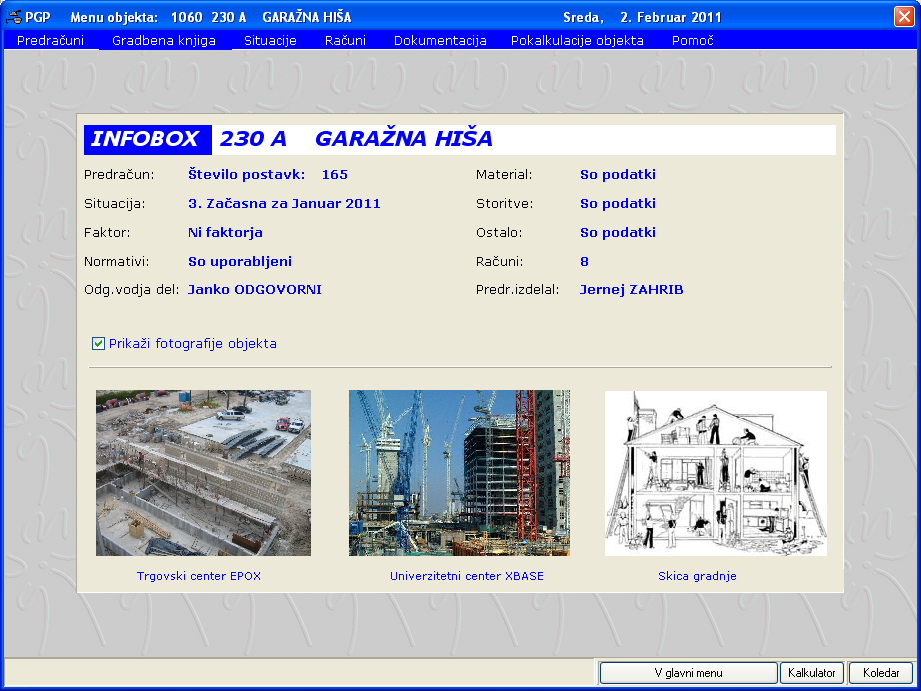Open the Gradbena knjiga menu
Viewport: 921px width, 691px height.
164,41
